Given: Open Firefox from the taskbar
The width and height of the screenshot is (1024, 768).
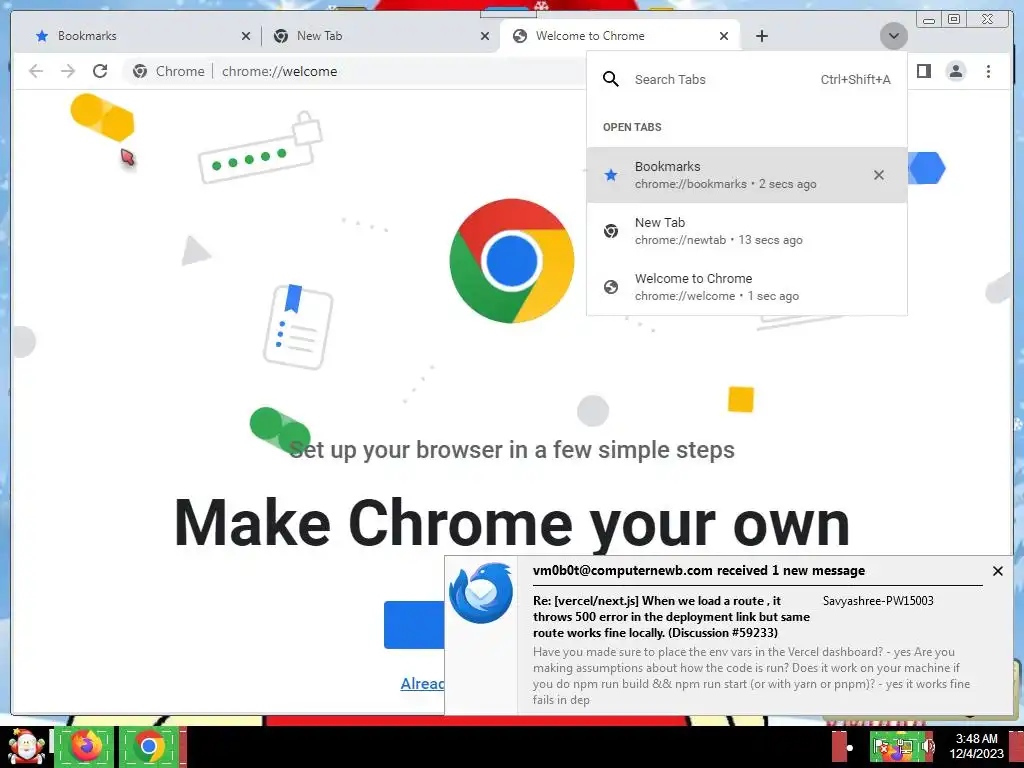Looking at the screenshot, I should coord(86,746).
